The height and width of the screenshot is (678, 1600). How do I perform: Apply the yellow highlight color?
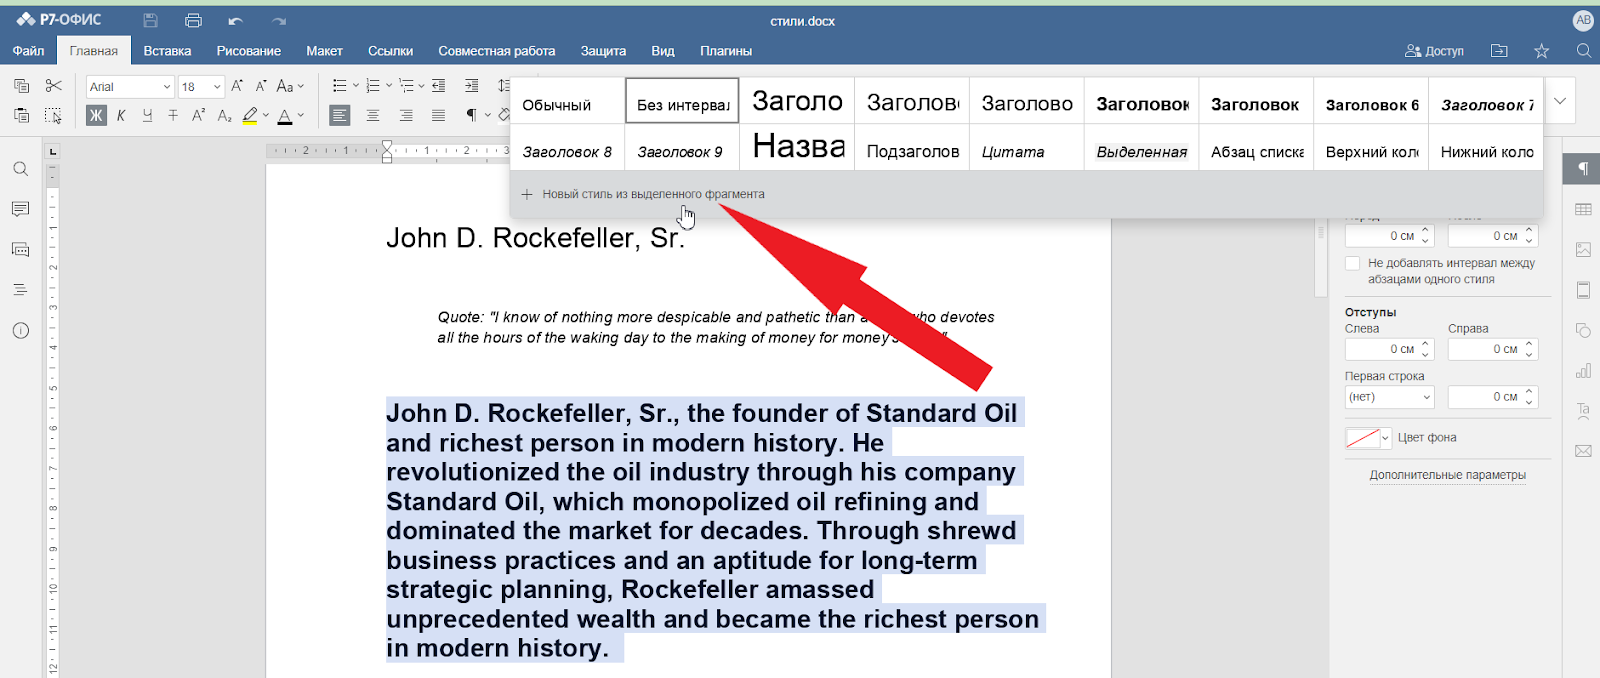(250, 116)
